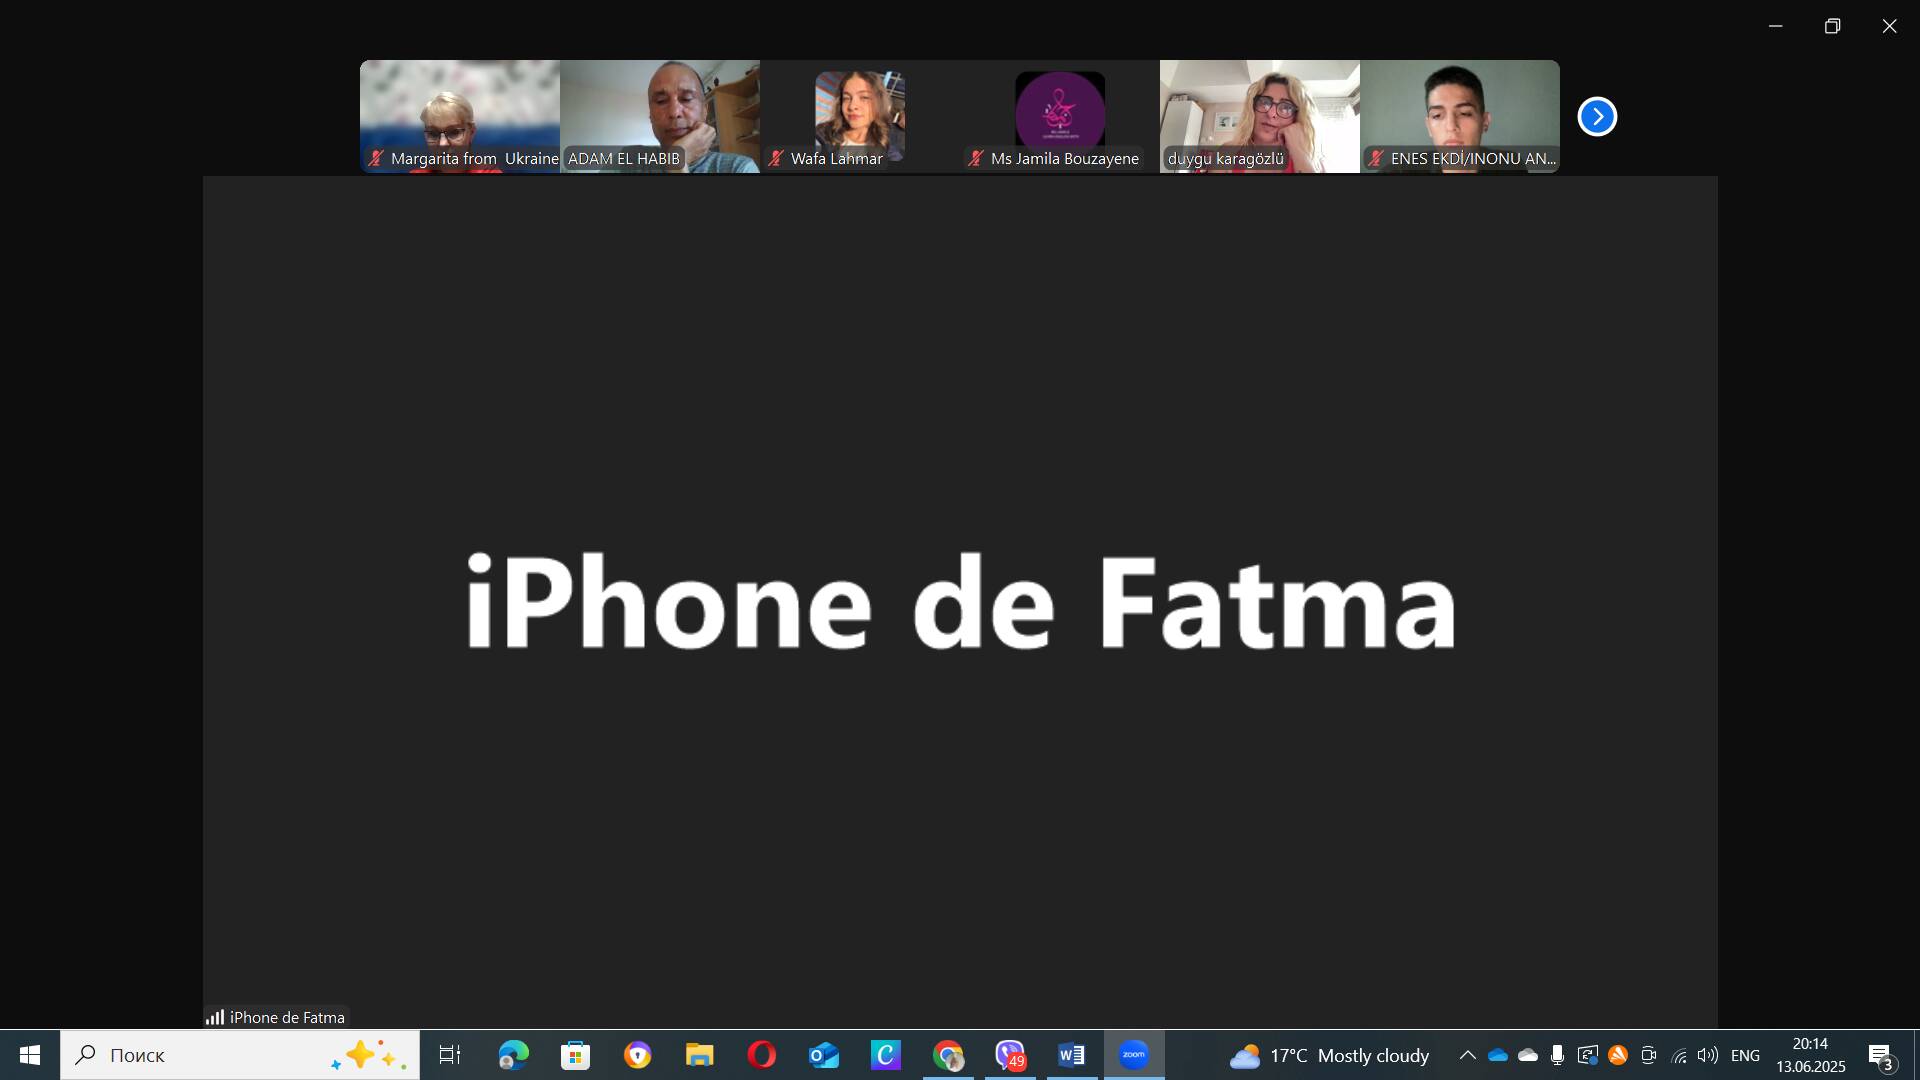
Task: Click muted mic icon beside ENES EKDİ
Action: [1376, 158]
